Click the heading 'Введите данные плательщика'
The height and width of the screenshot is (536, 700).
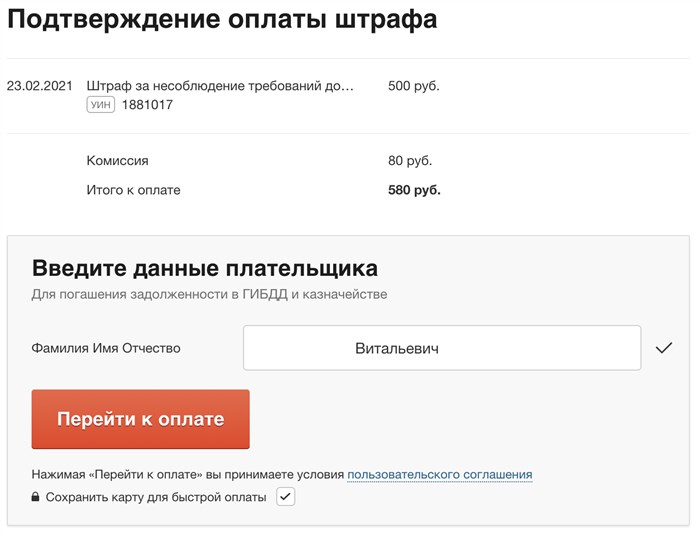205,268
